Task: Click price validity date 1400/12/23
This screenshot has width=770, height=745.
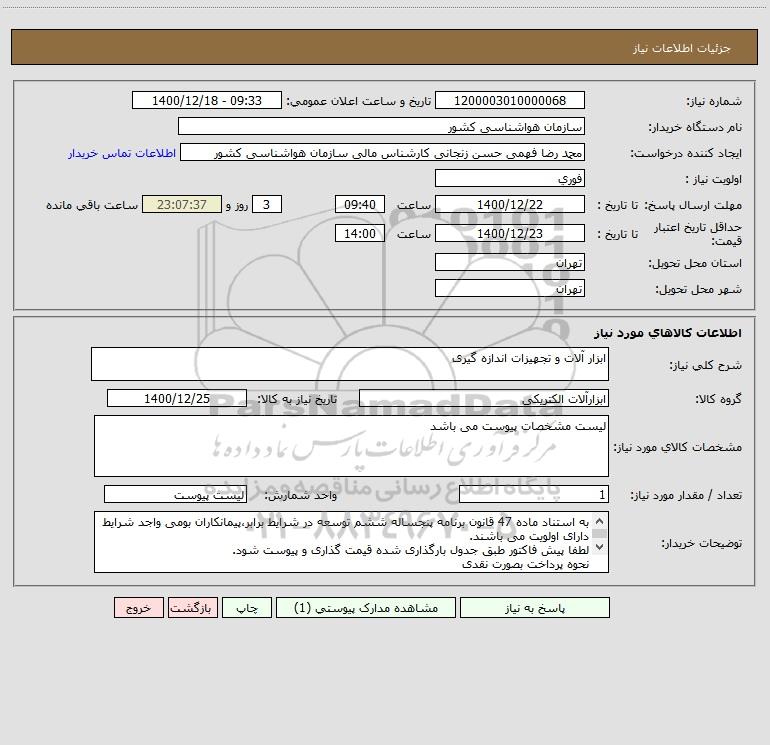Action: click(510, 233)
